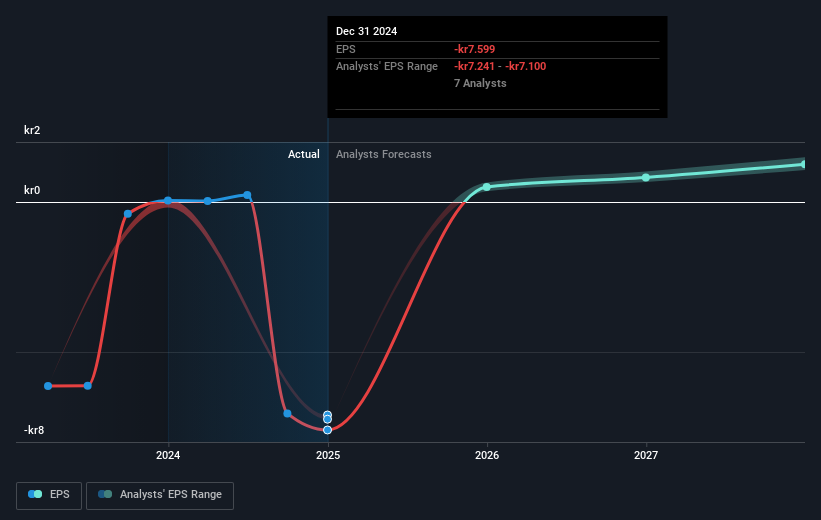Click the 2026 x-axis label
This screenshot has height=520, width=821.
point(487,455)
